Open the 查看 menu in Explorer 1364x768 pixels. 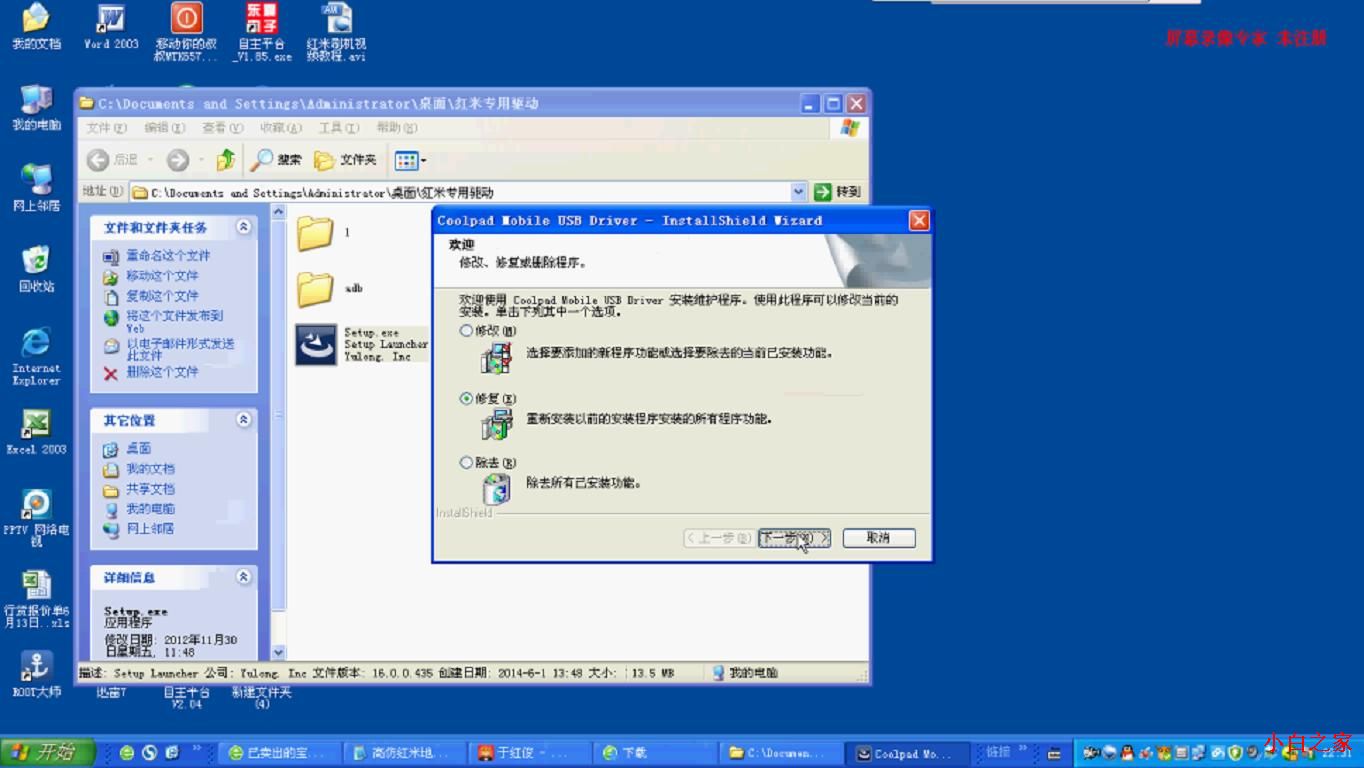222,128
